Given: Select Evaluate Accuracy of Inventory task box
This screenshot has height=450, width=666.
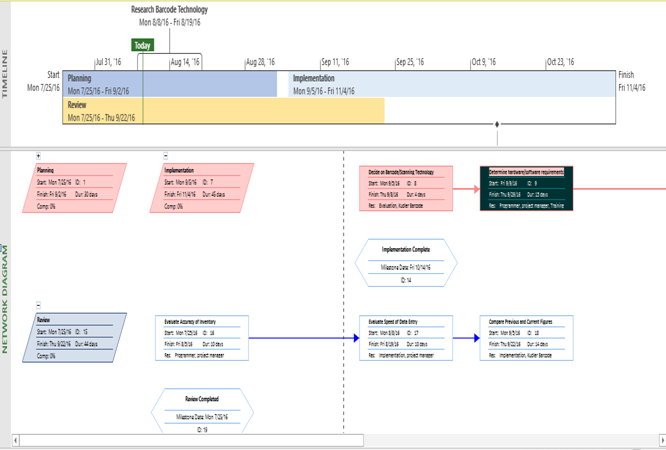Looking at the screenshot, I should [202, 338].
